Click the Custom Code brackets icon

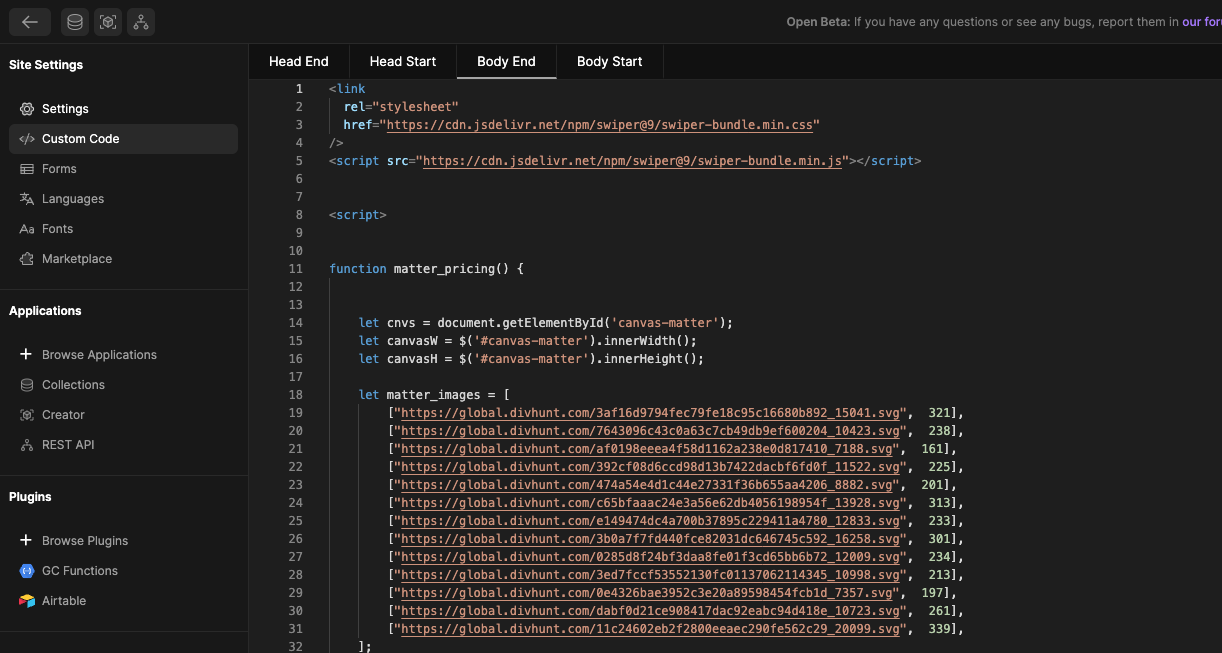(x=27, y=139)
